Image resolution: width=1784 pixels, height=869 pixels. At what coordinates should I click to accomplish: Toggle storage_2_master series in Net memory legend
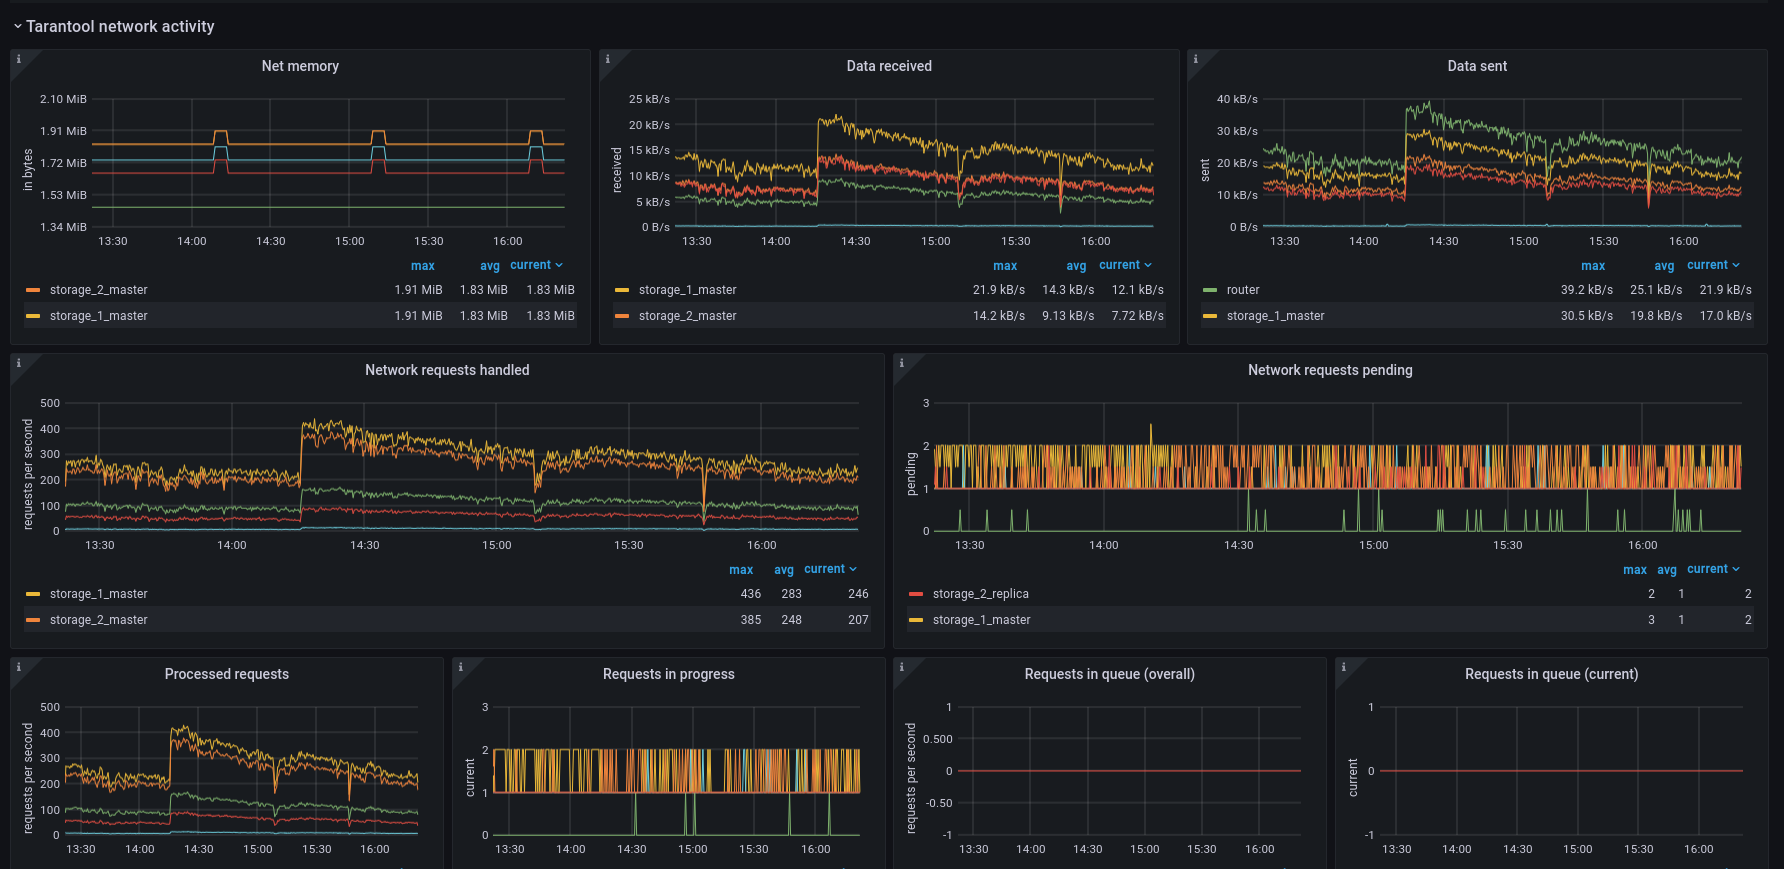[99, 290]
